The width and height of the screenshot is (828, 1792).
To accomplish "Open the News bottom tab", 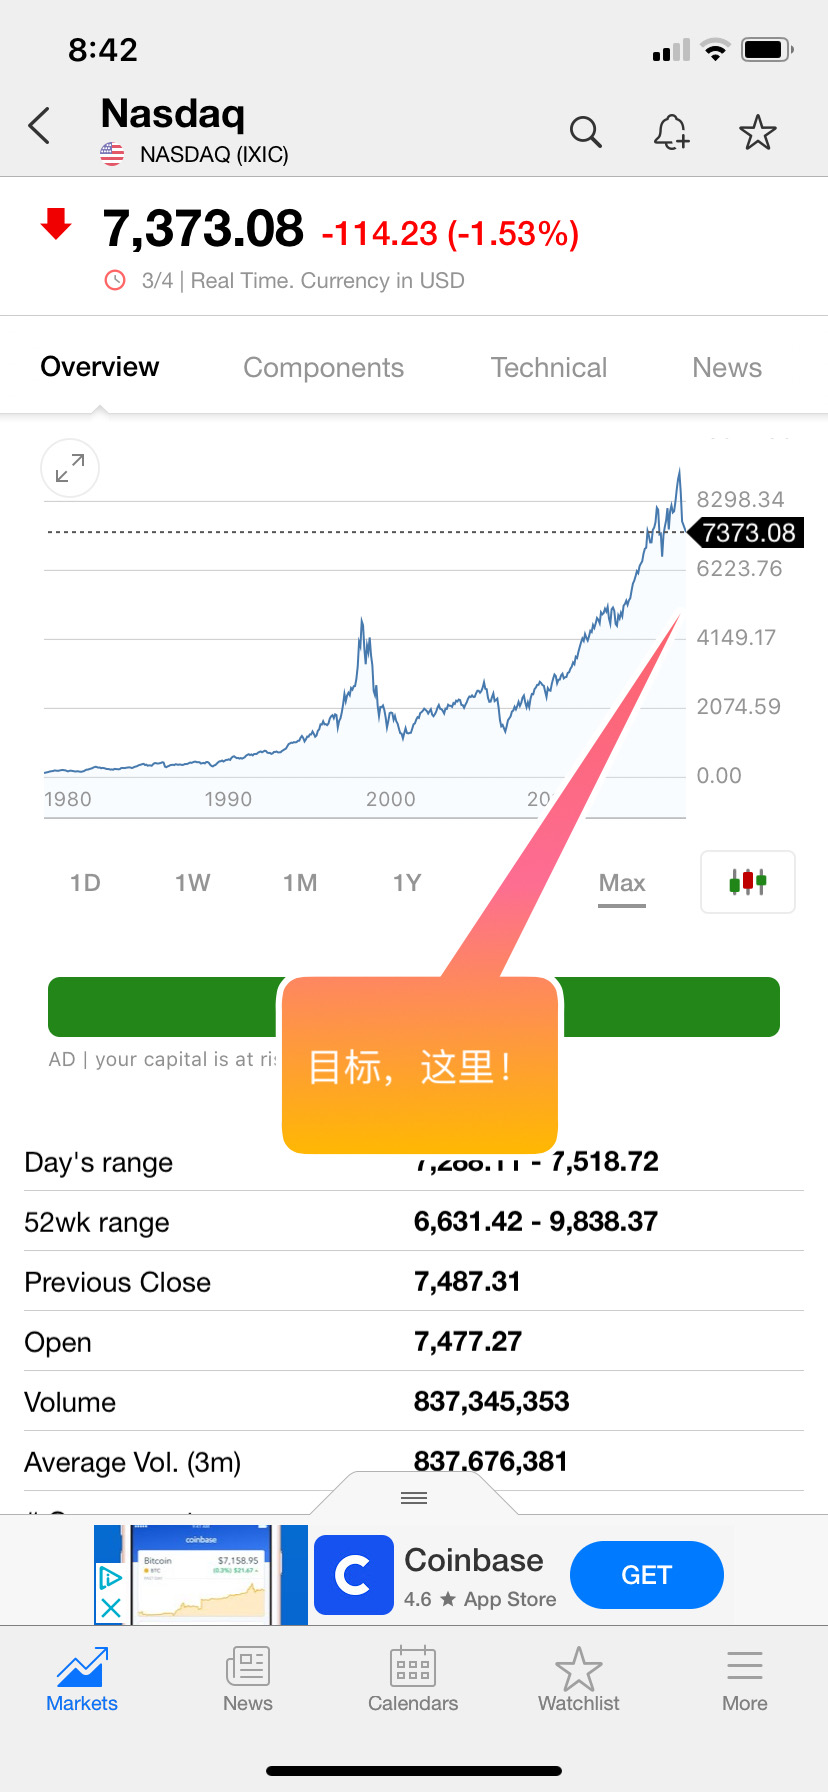I will (248, 1681).
